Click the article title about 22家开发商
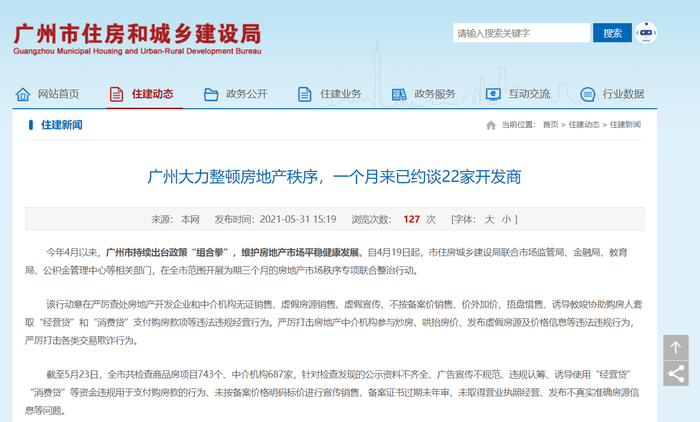Image resolution: width=700 pixels, height=422 pixels. coord(334,177)
